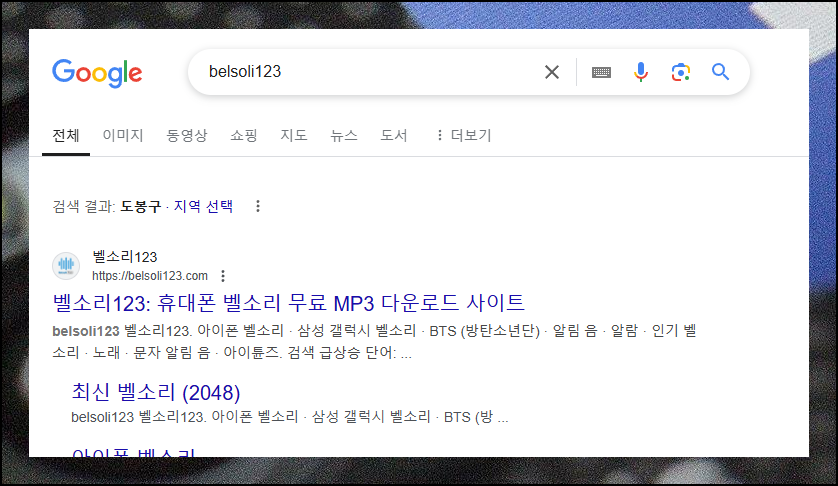838x486 pixels.
Task: Open the 최신 벨소리 (2048) sitelink
Action: (x=156, y=393)
